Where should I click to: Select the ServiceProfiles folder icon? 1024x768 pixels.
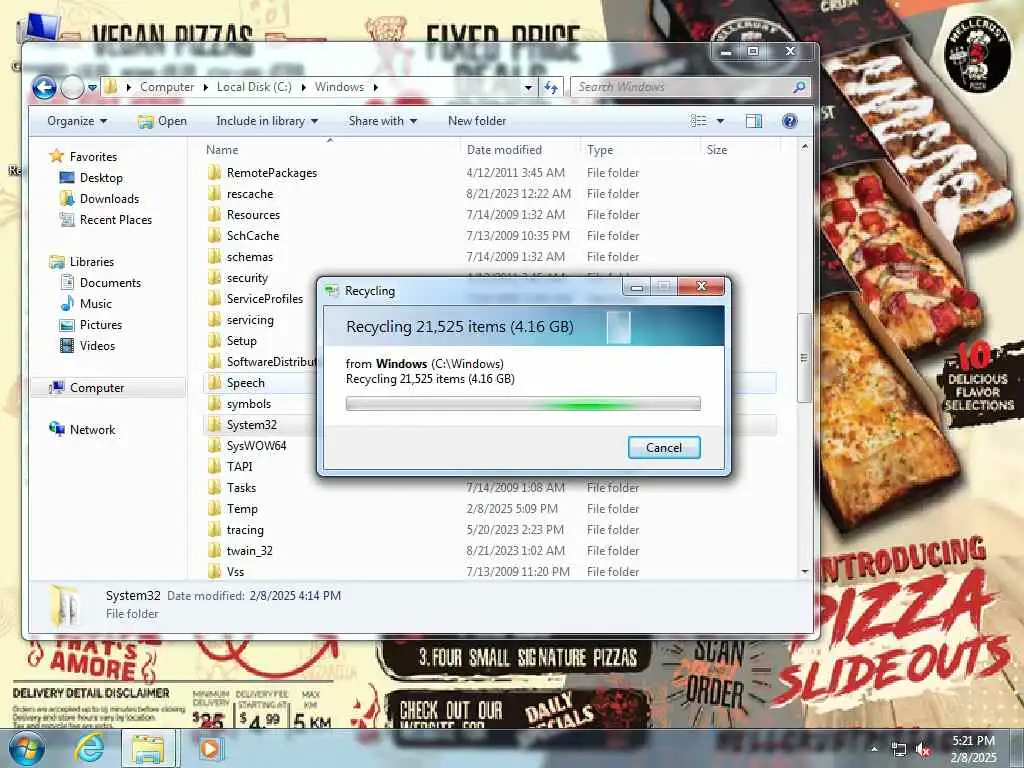point(214,298)
